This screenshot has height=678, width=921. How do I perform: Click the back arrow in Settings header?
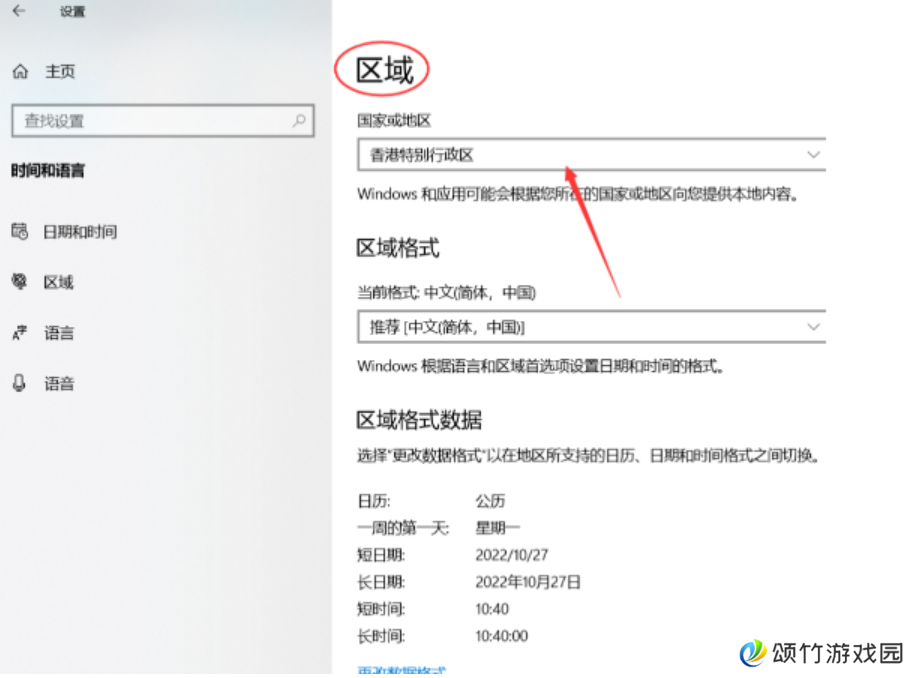[19, 11]
